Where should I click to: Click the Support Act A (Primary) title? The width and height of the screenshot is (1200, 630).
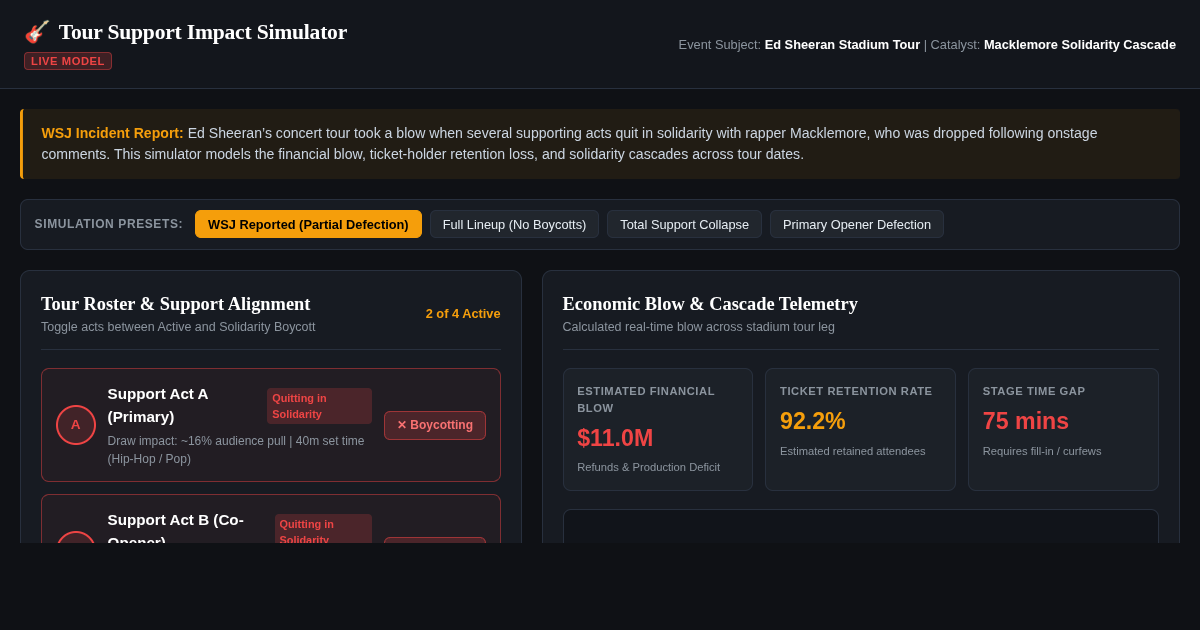coord(158,405)
